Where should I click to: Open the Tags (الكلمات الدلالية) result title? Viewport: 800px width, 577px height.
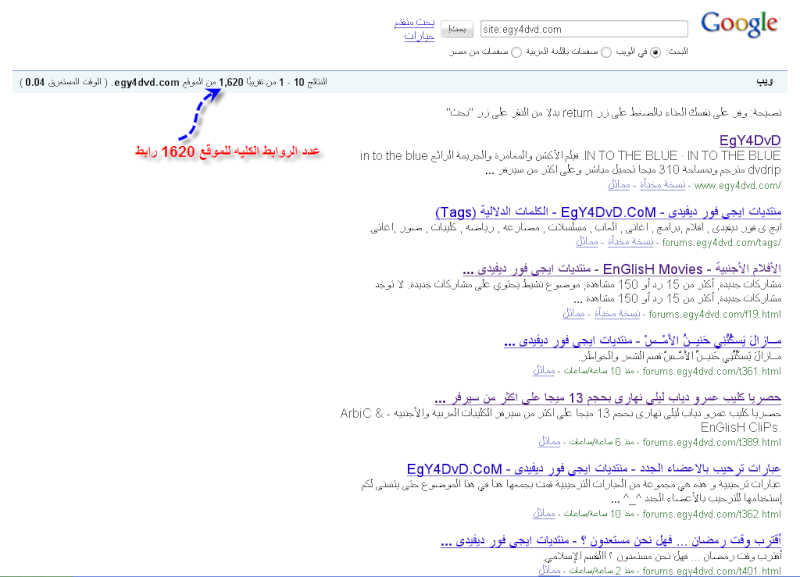click(x=608, y=212)
